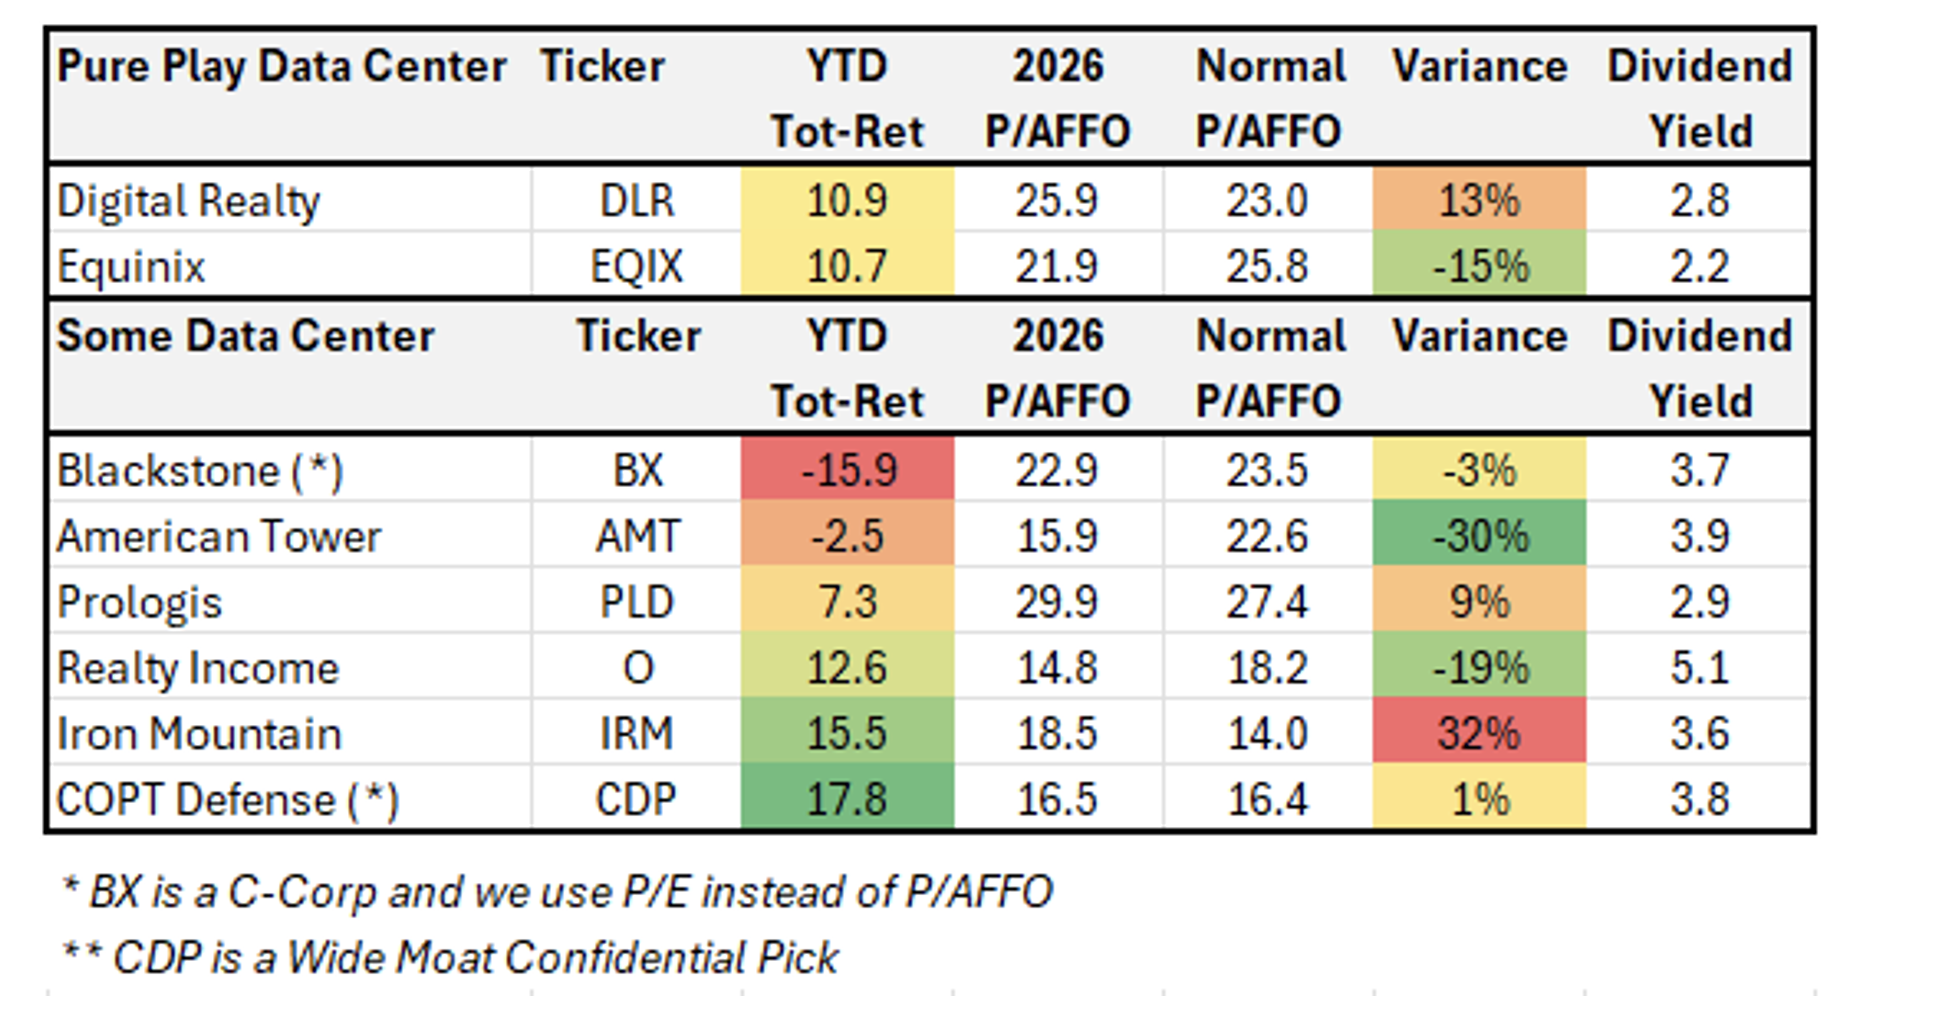Click Realty Income's 5.1 dividend yield
1934x1018 pixels.
(1699, 668)
